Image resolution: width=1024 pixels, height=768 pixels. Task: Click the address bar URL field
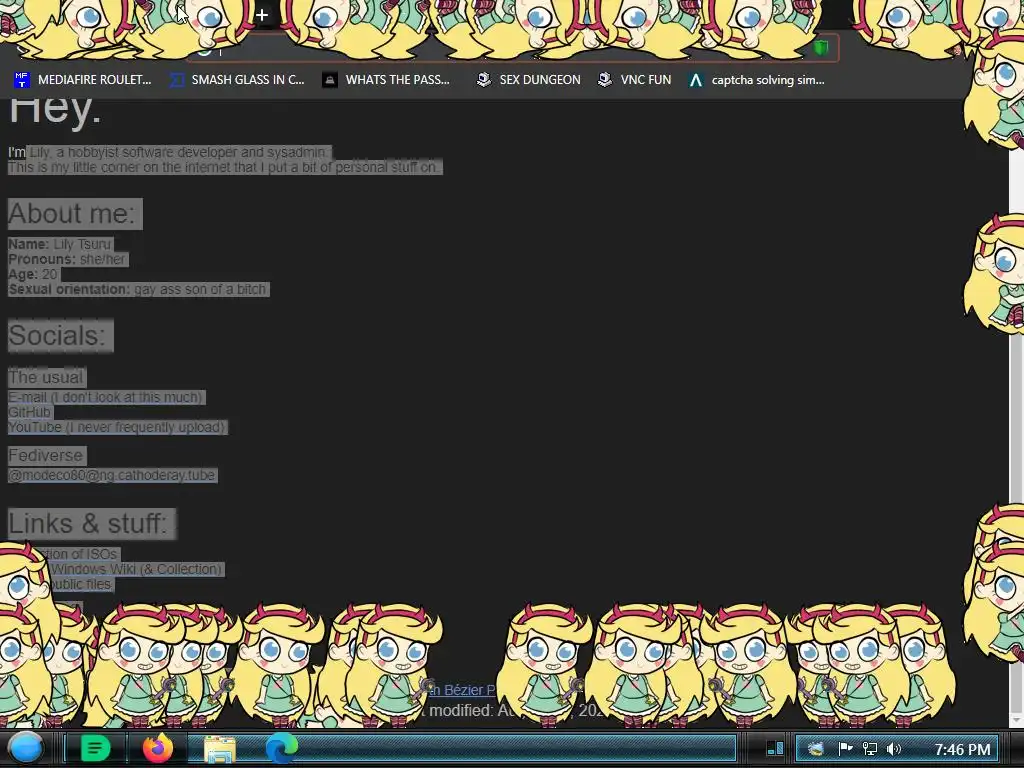[513, 49]
